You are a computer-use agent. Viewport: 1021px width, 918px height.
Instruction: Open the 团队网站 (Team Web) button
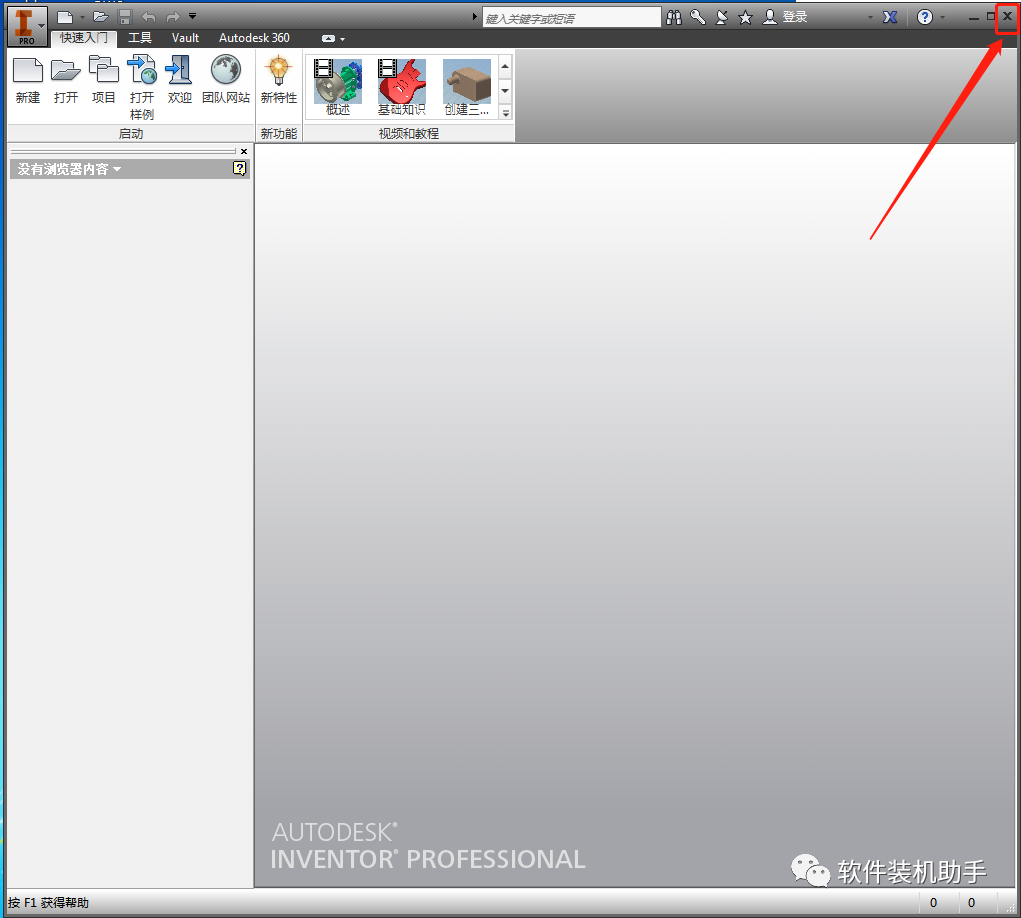coord(226,81)
